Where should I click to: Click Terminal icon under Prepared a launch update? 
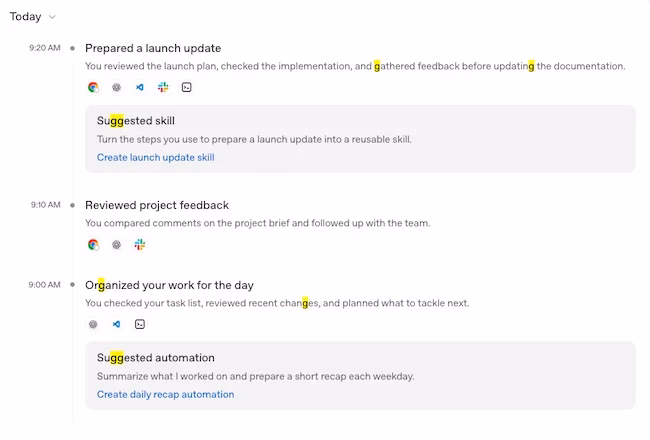click(187, 87)
